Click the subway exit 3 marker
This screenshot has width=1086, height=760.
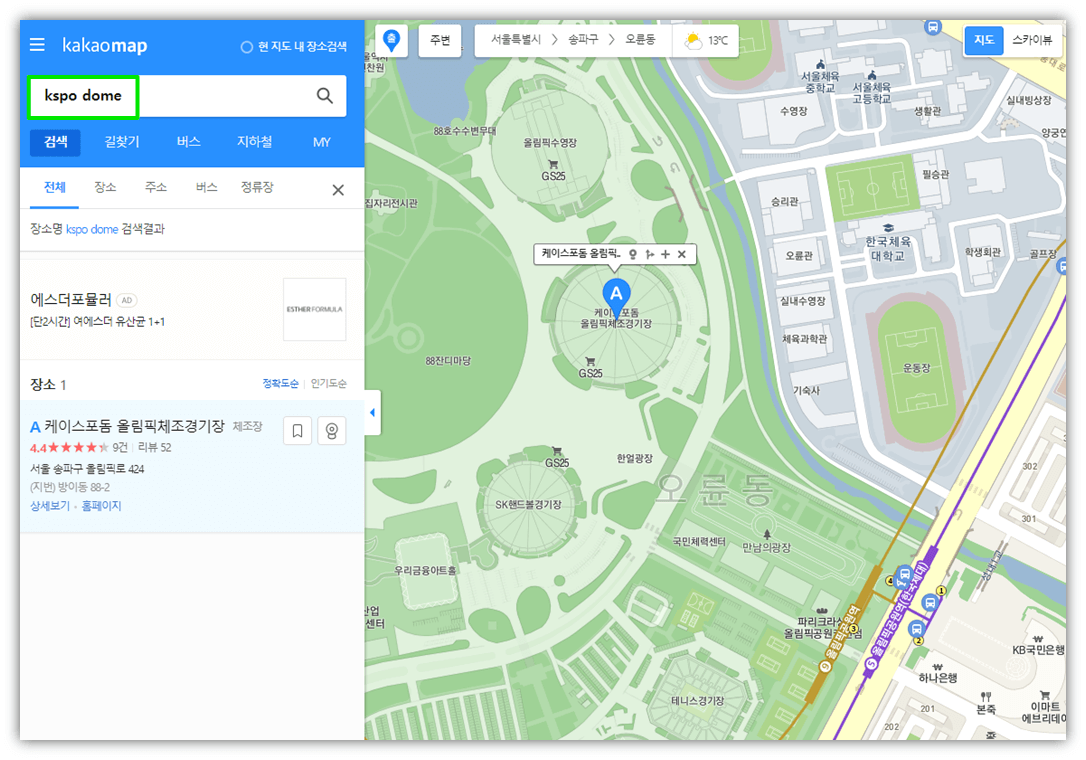click(x=853, y=628)
